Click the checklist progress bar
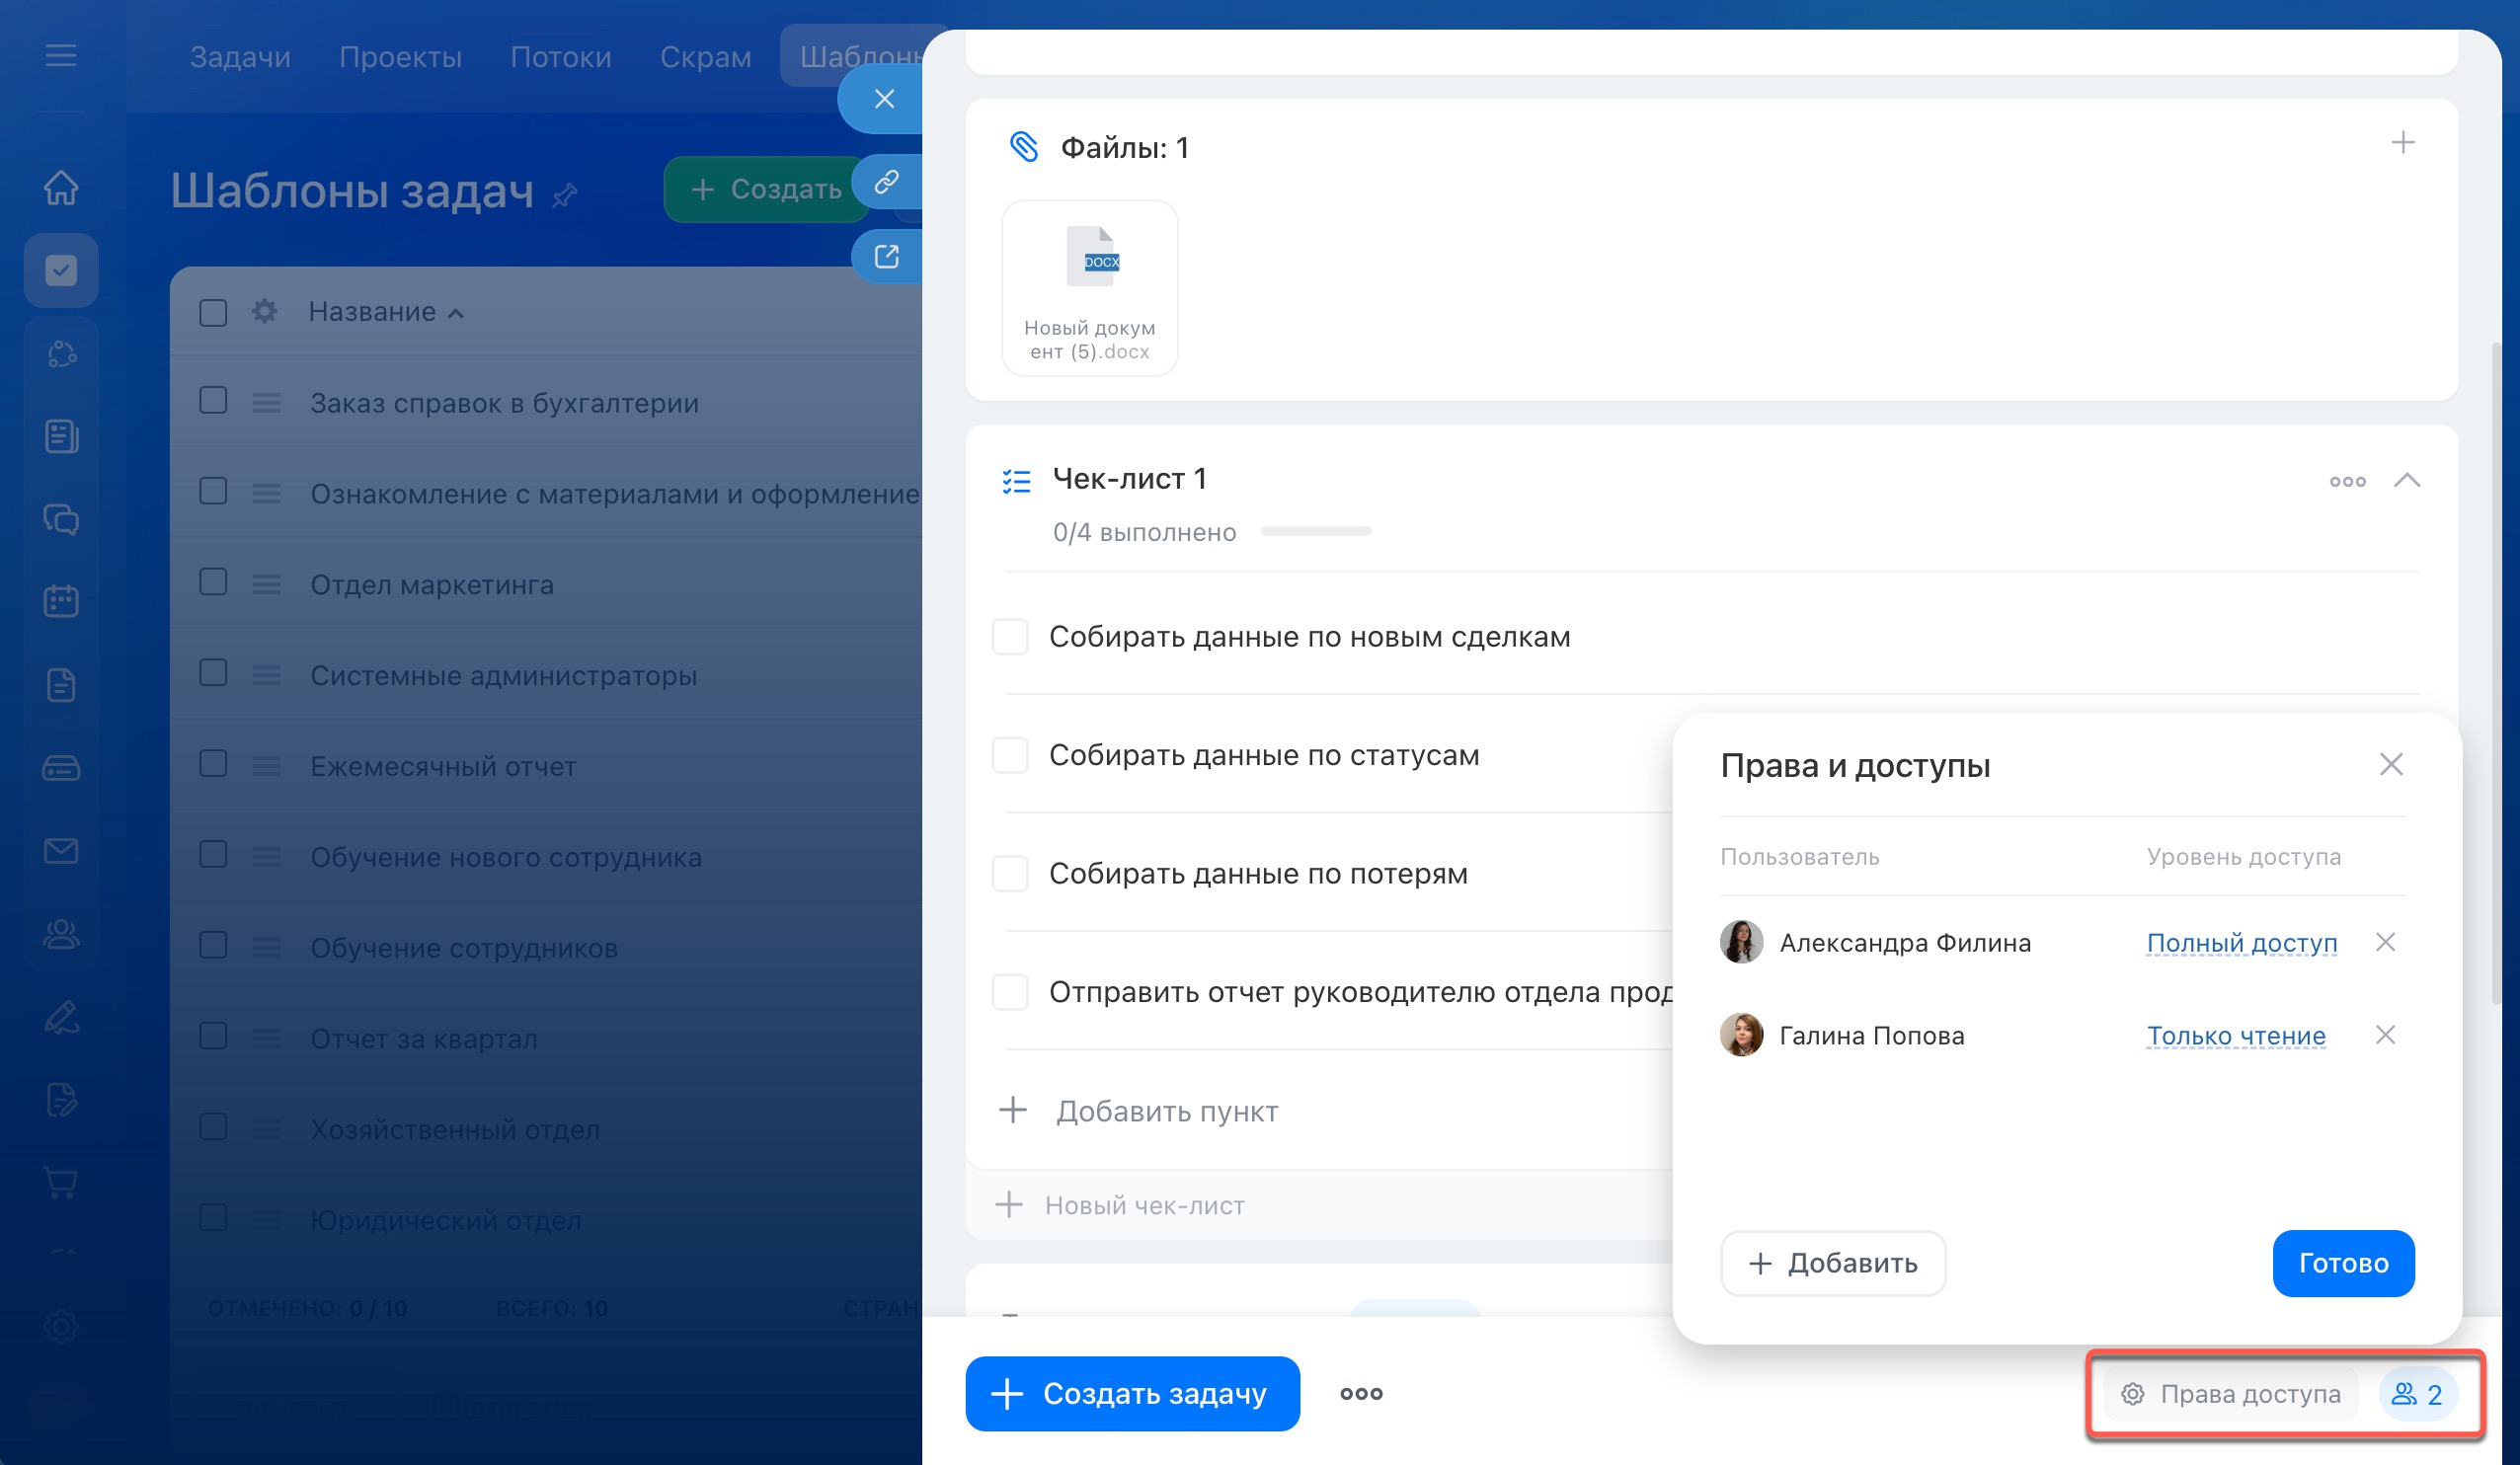The height and width of the screenshot is (1465, 2520). pyautogui.click(x=1315, y=532)
